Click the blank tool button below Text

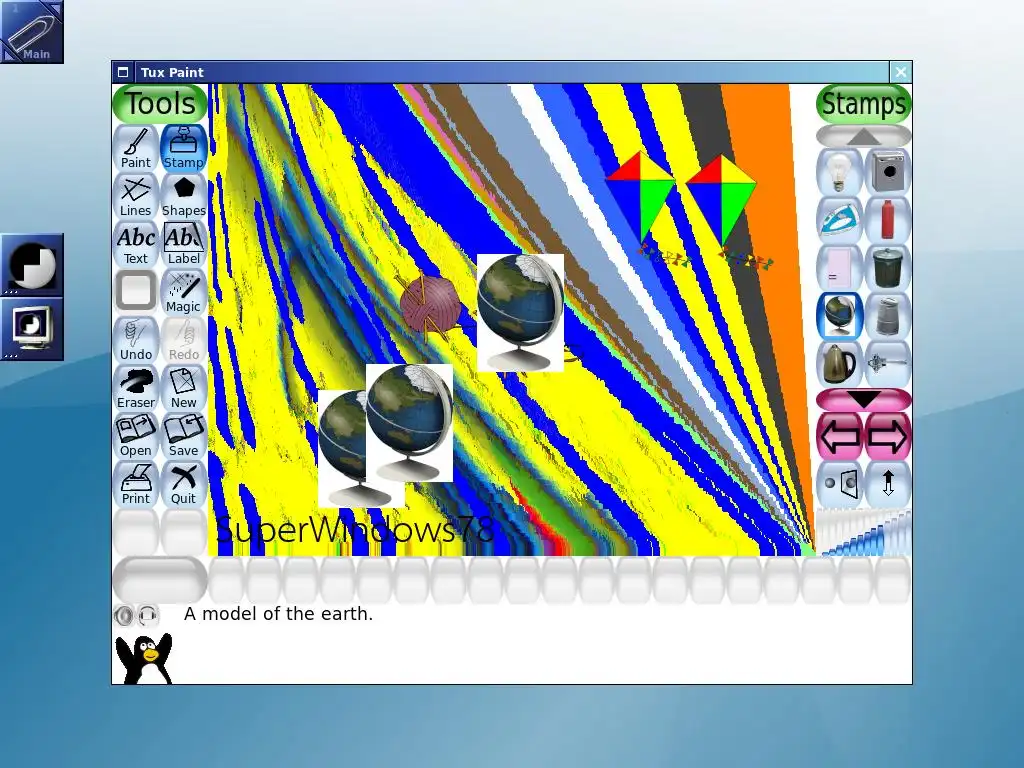coord(136,292)
